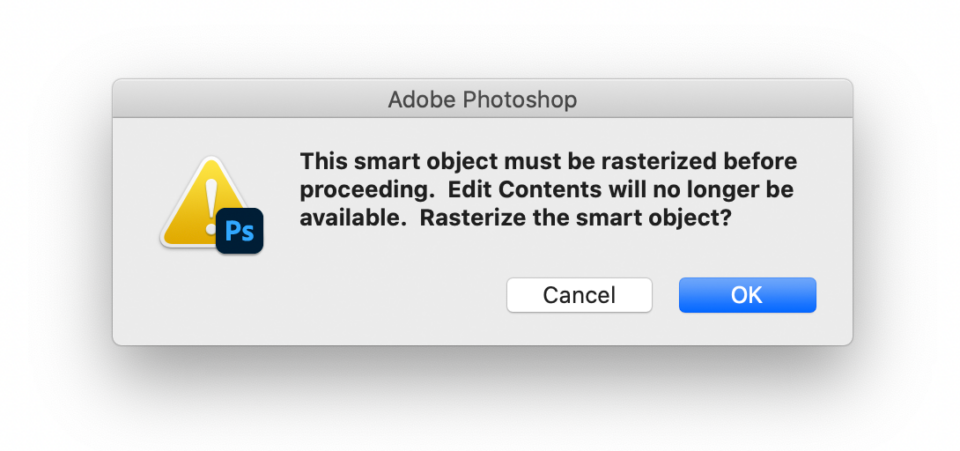This screenshot has width=960, height=451.
Task: Click the OK button to rasterize
Action: pos(747,295)
